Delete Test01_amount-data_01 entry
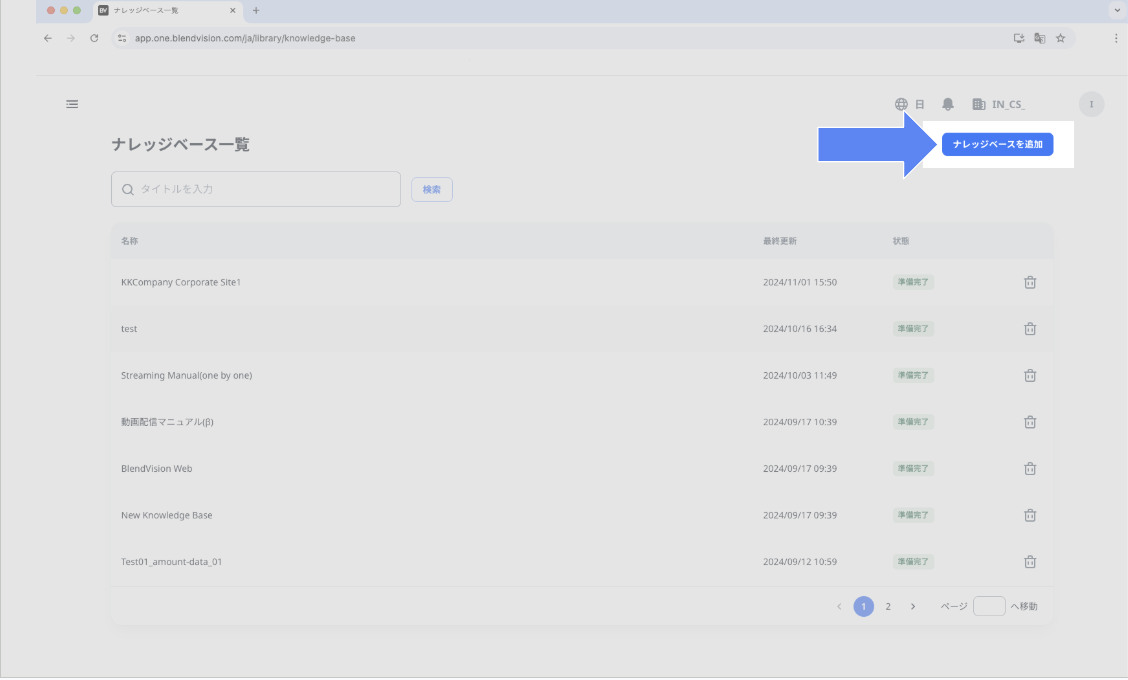 1030,562
